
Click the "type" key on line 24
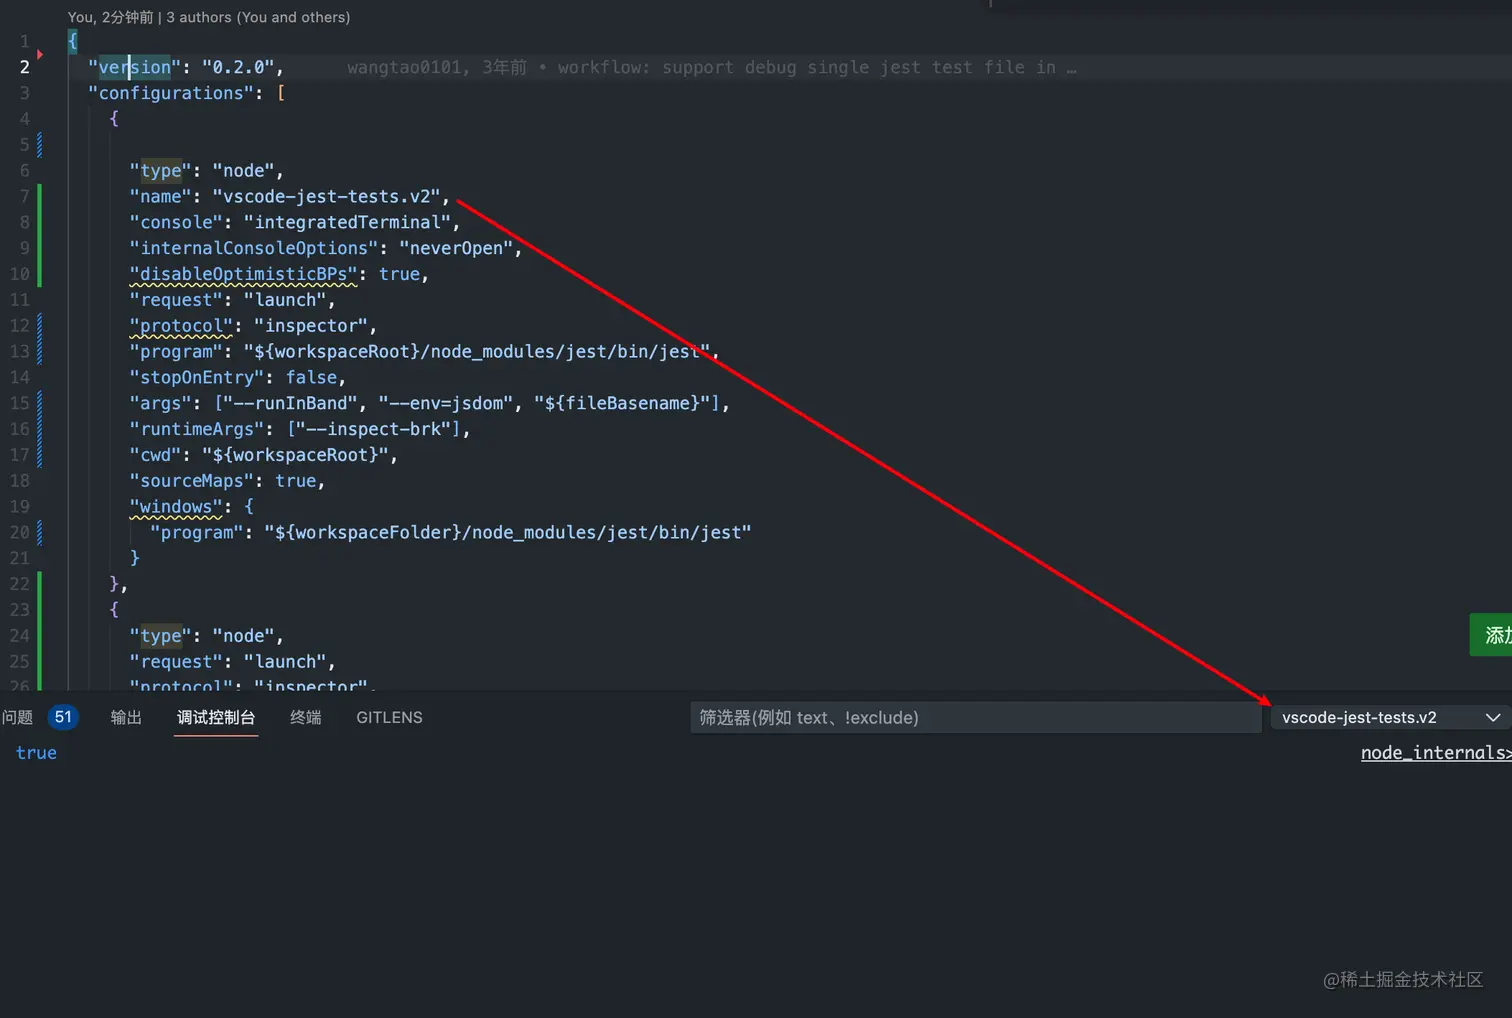click(x=161, y=636)
